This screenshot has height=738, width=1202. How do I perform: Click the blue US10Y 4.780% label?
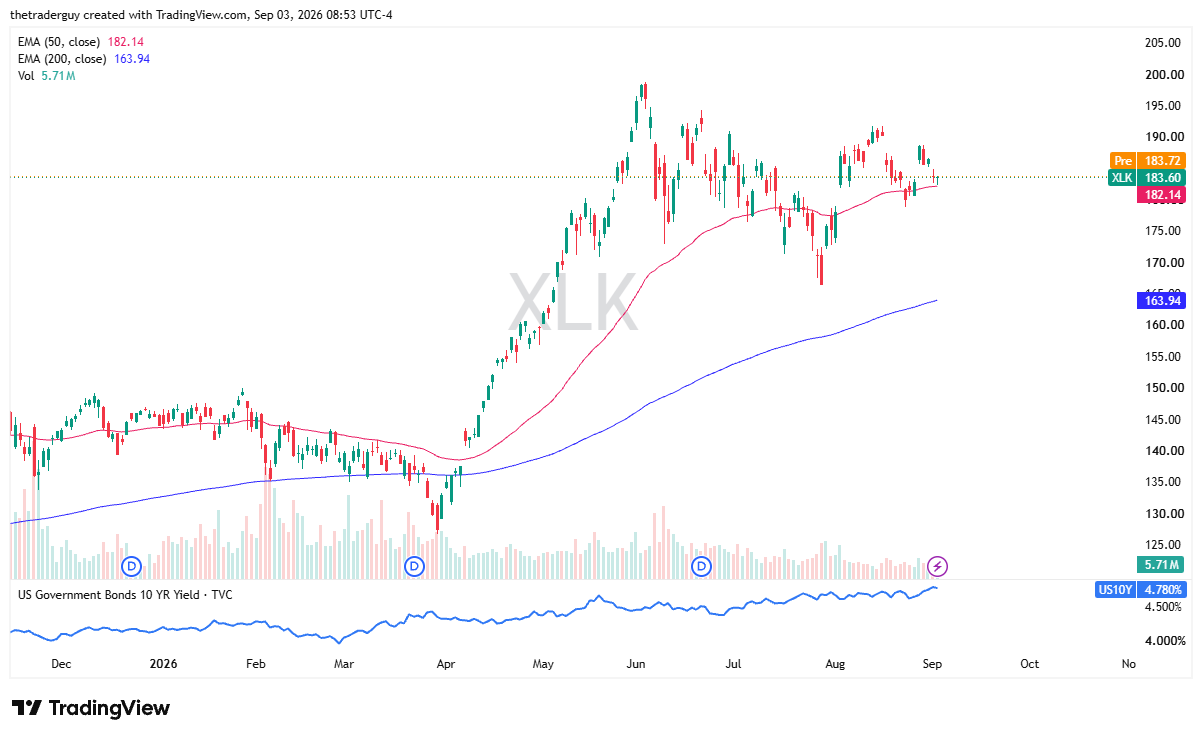1141,590
